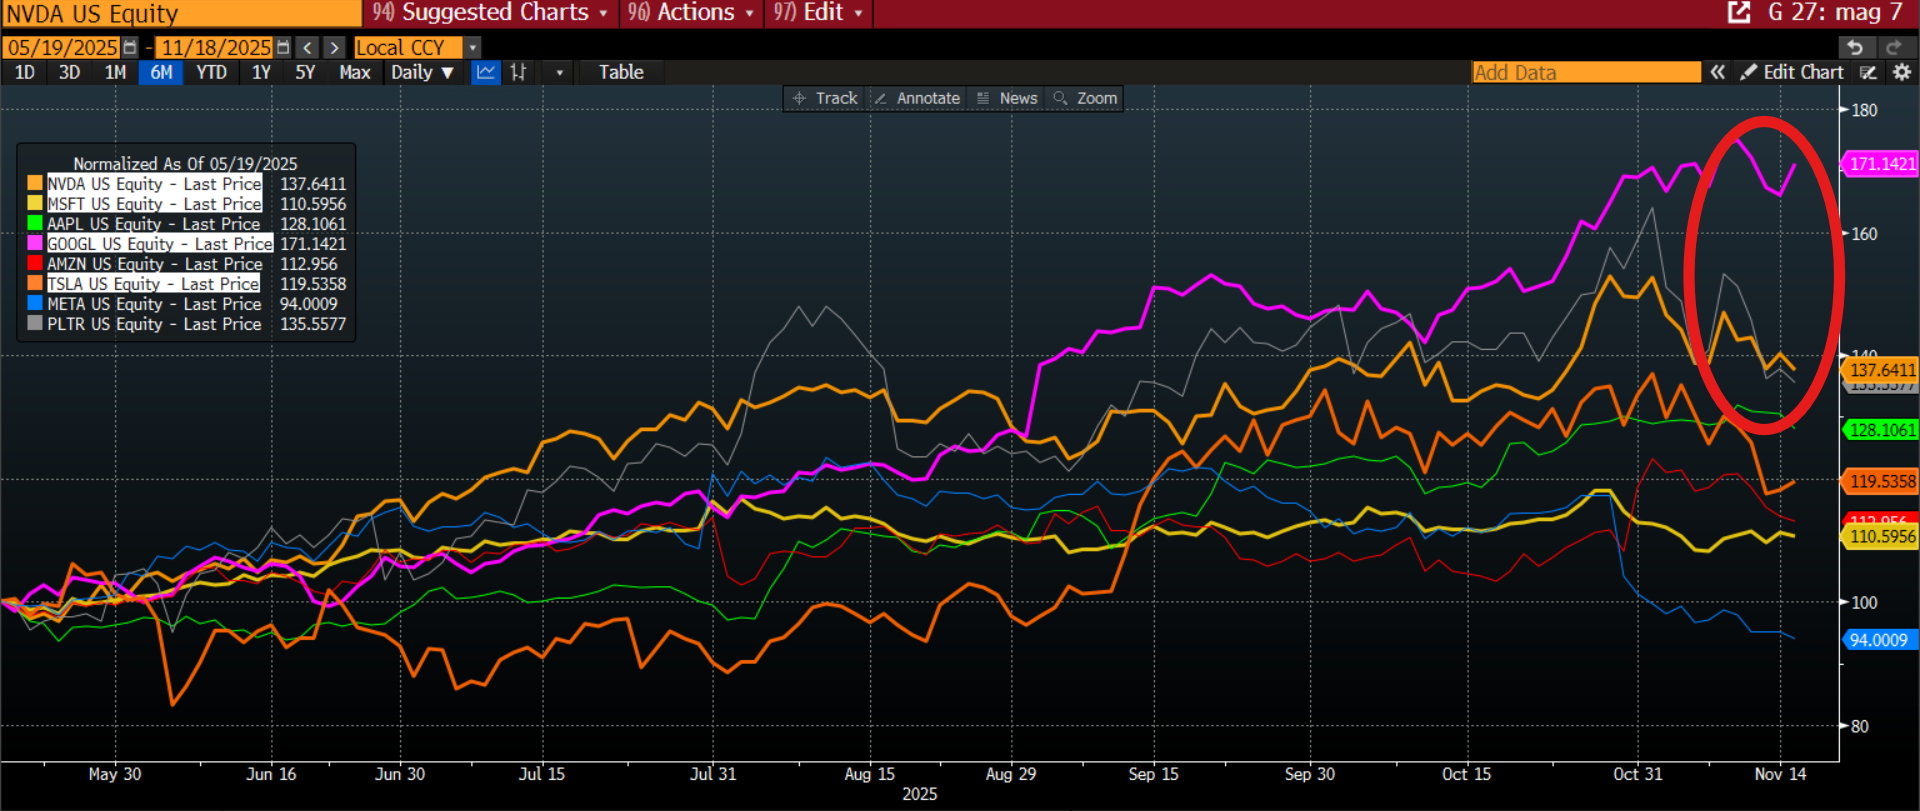Expand the Local CCY currency dropdown

473,48
